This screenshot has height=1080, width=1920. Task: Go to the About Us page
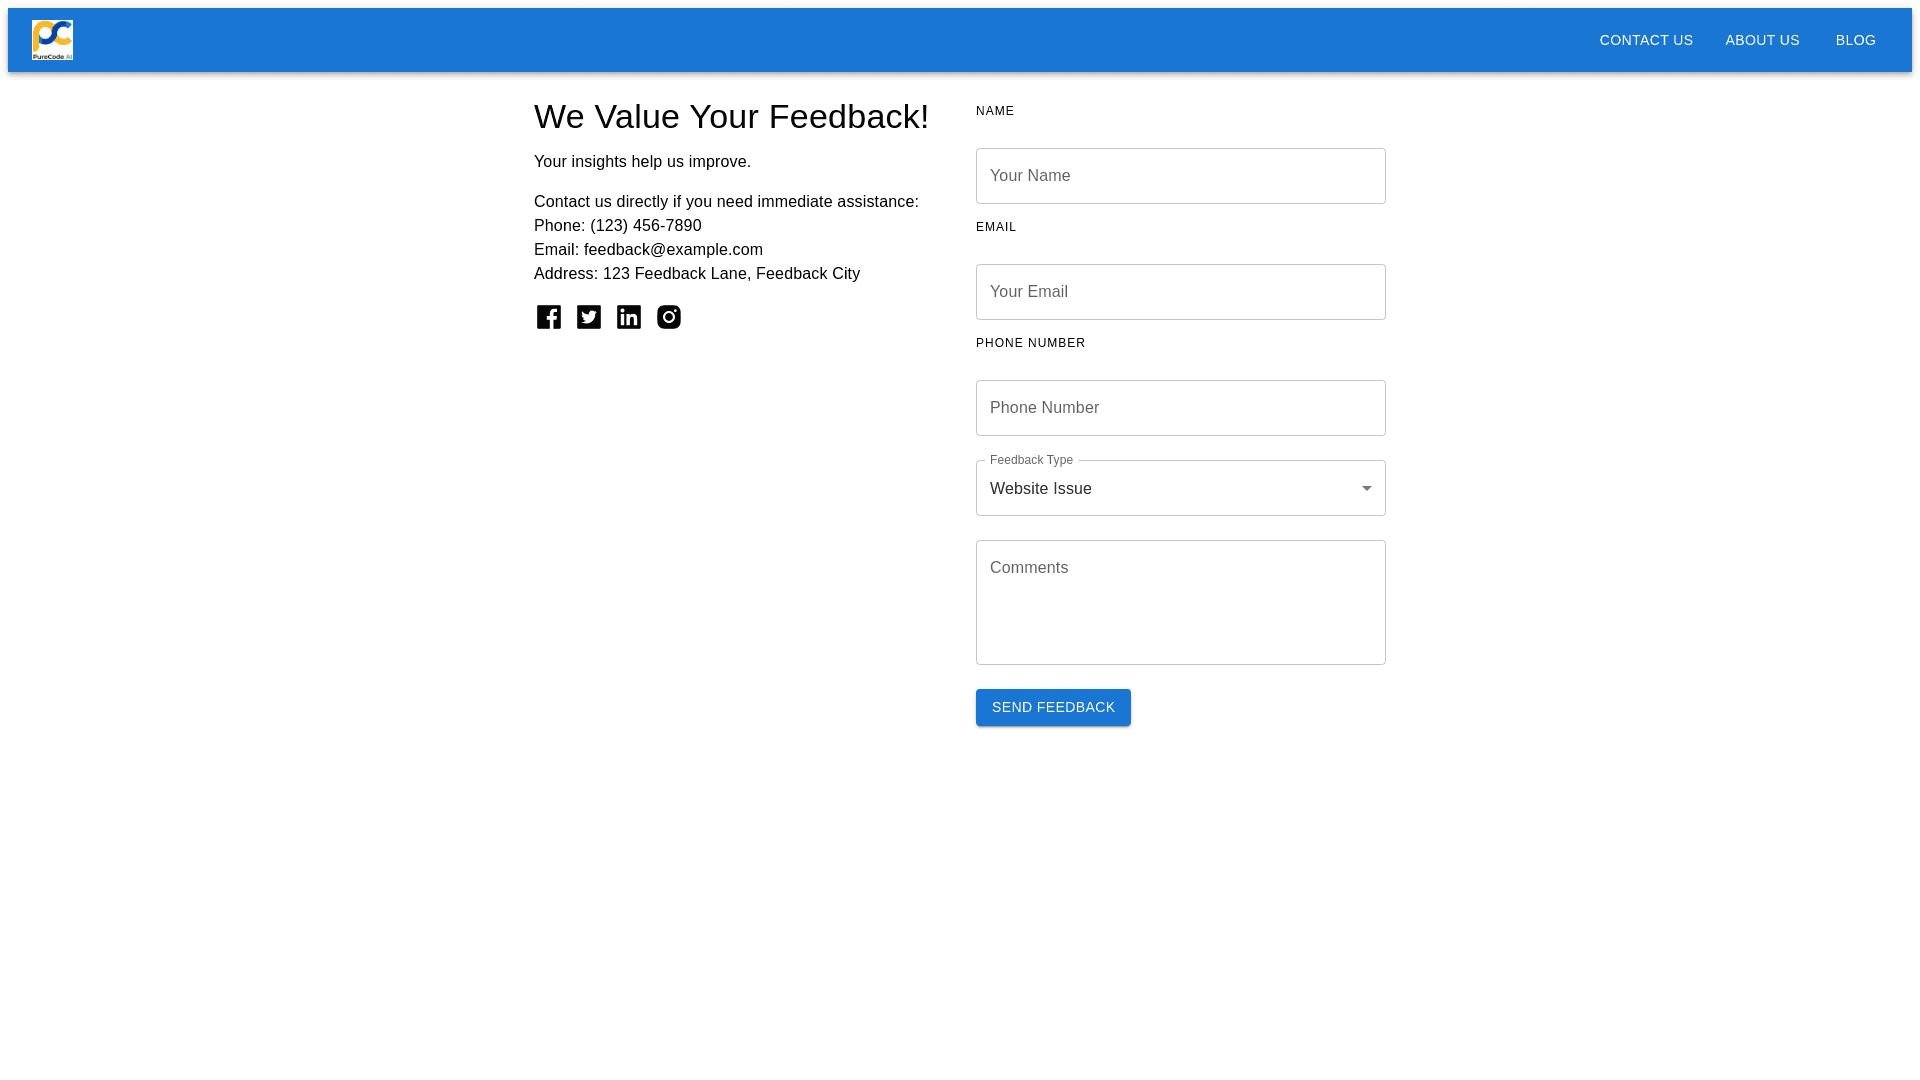click(1762, 40)
